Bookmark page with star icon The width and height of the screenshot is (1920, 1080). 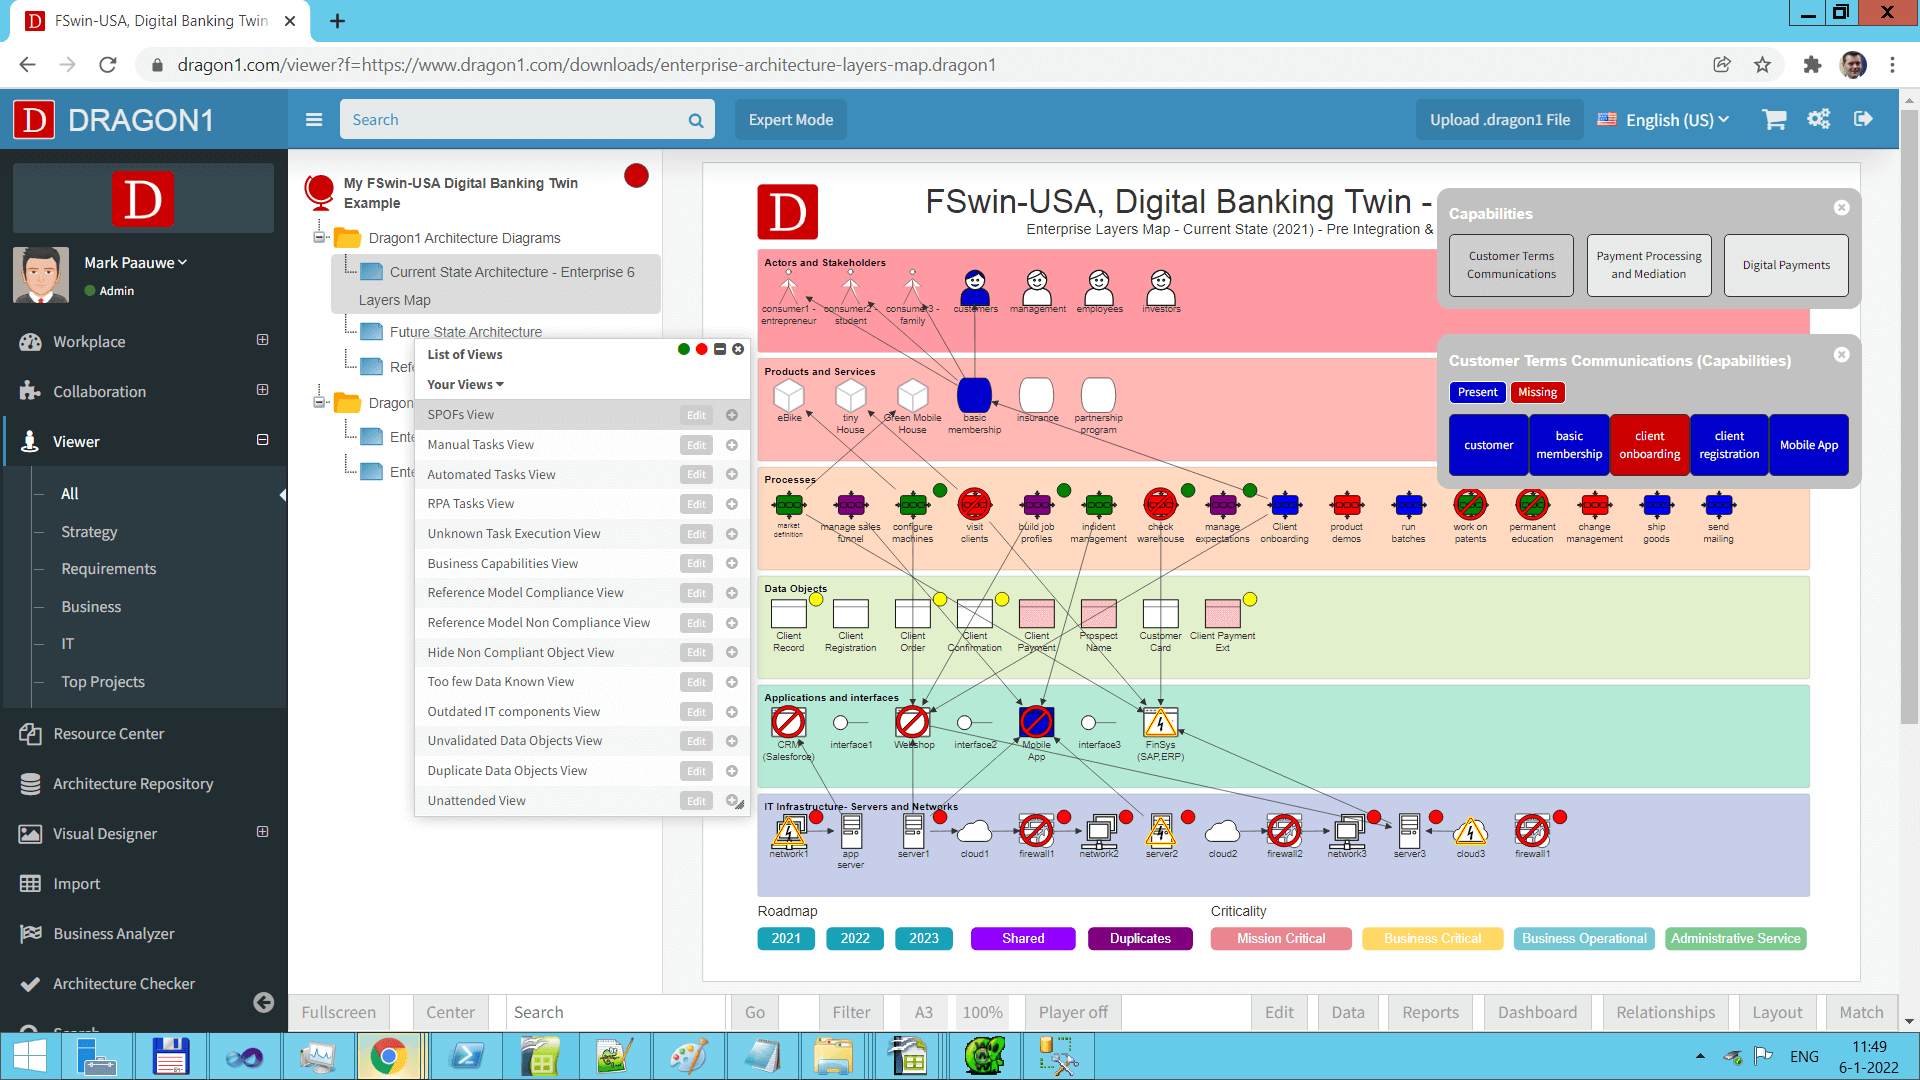tap(1762, 65)
